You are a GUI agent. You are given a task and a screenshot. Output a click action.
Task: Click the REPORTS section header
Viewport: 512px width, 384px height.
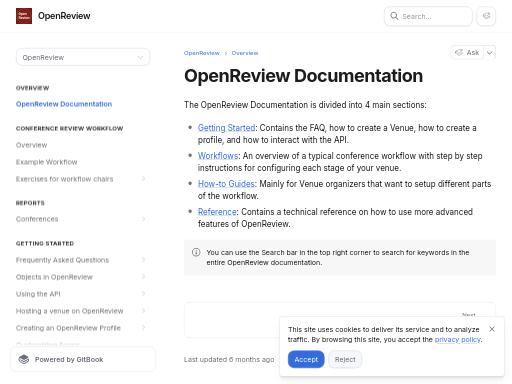pos(30,203)
